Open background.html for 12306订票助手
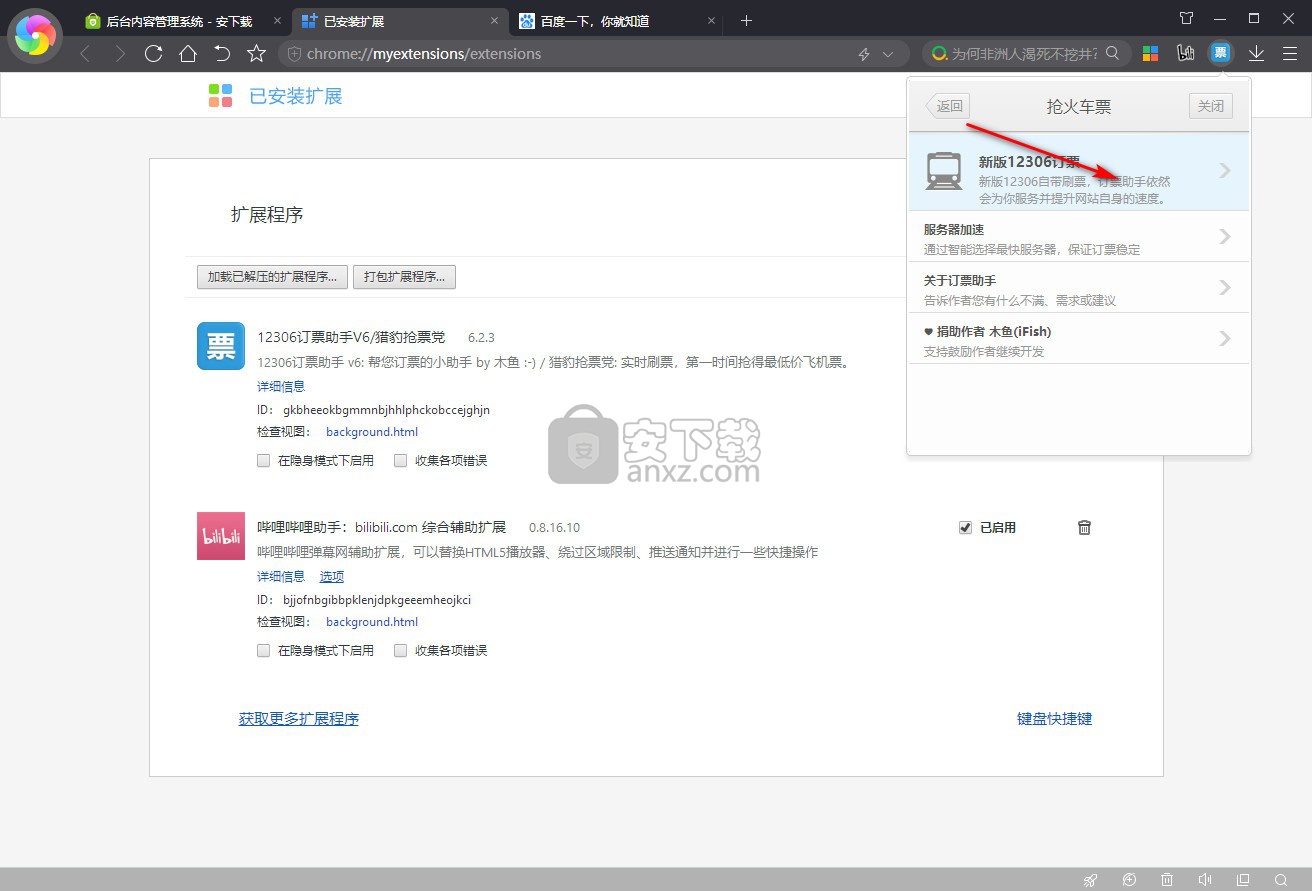 click(372, 432)
